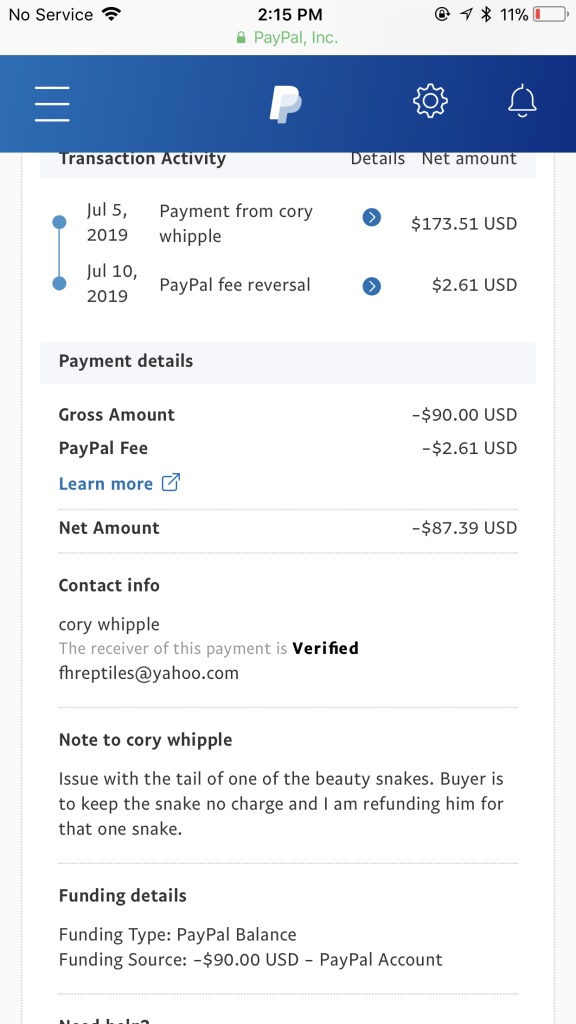This screenshot has width=576, height=1024.
Task: Tap the battery indicator in status bar
Action: [551, 14]
